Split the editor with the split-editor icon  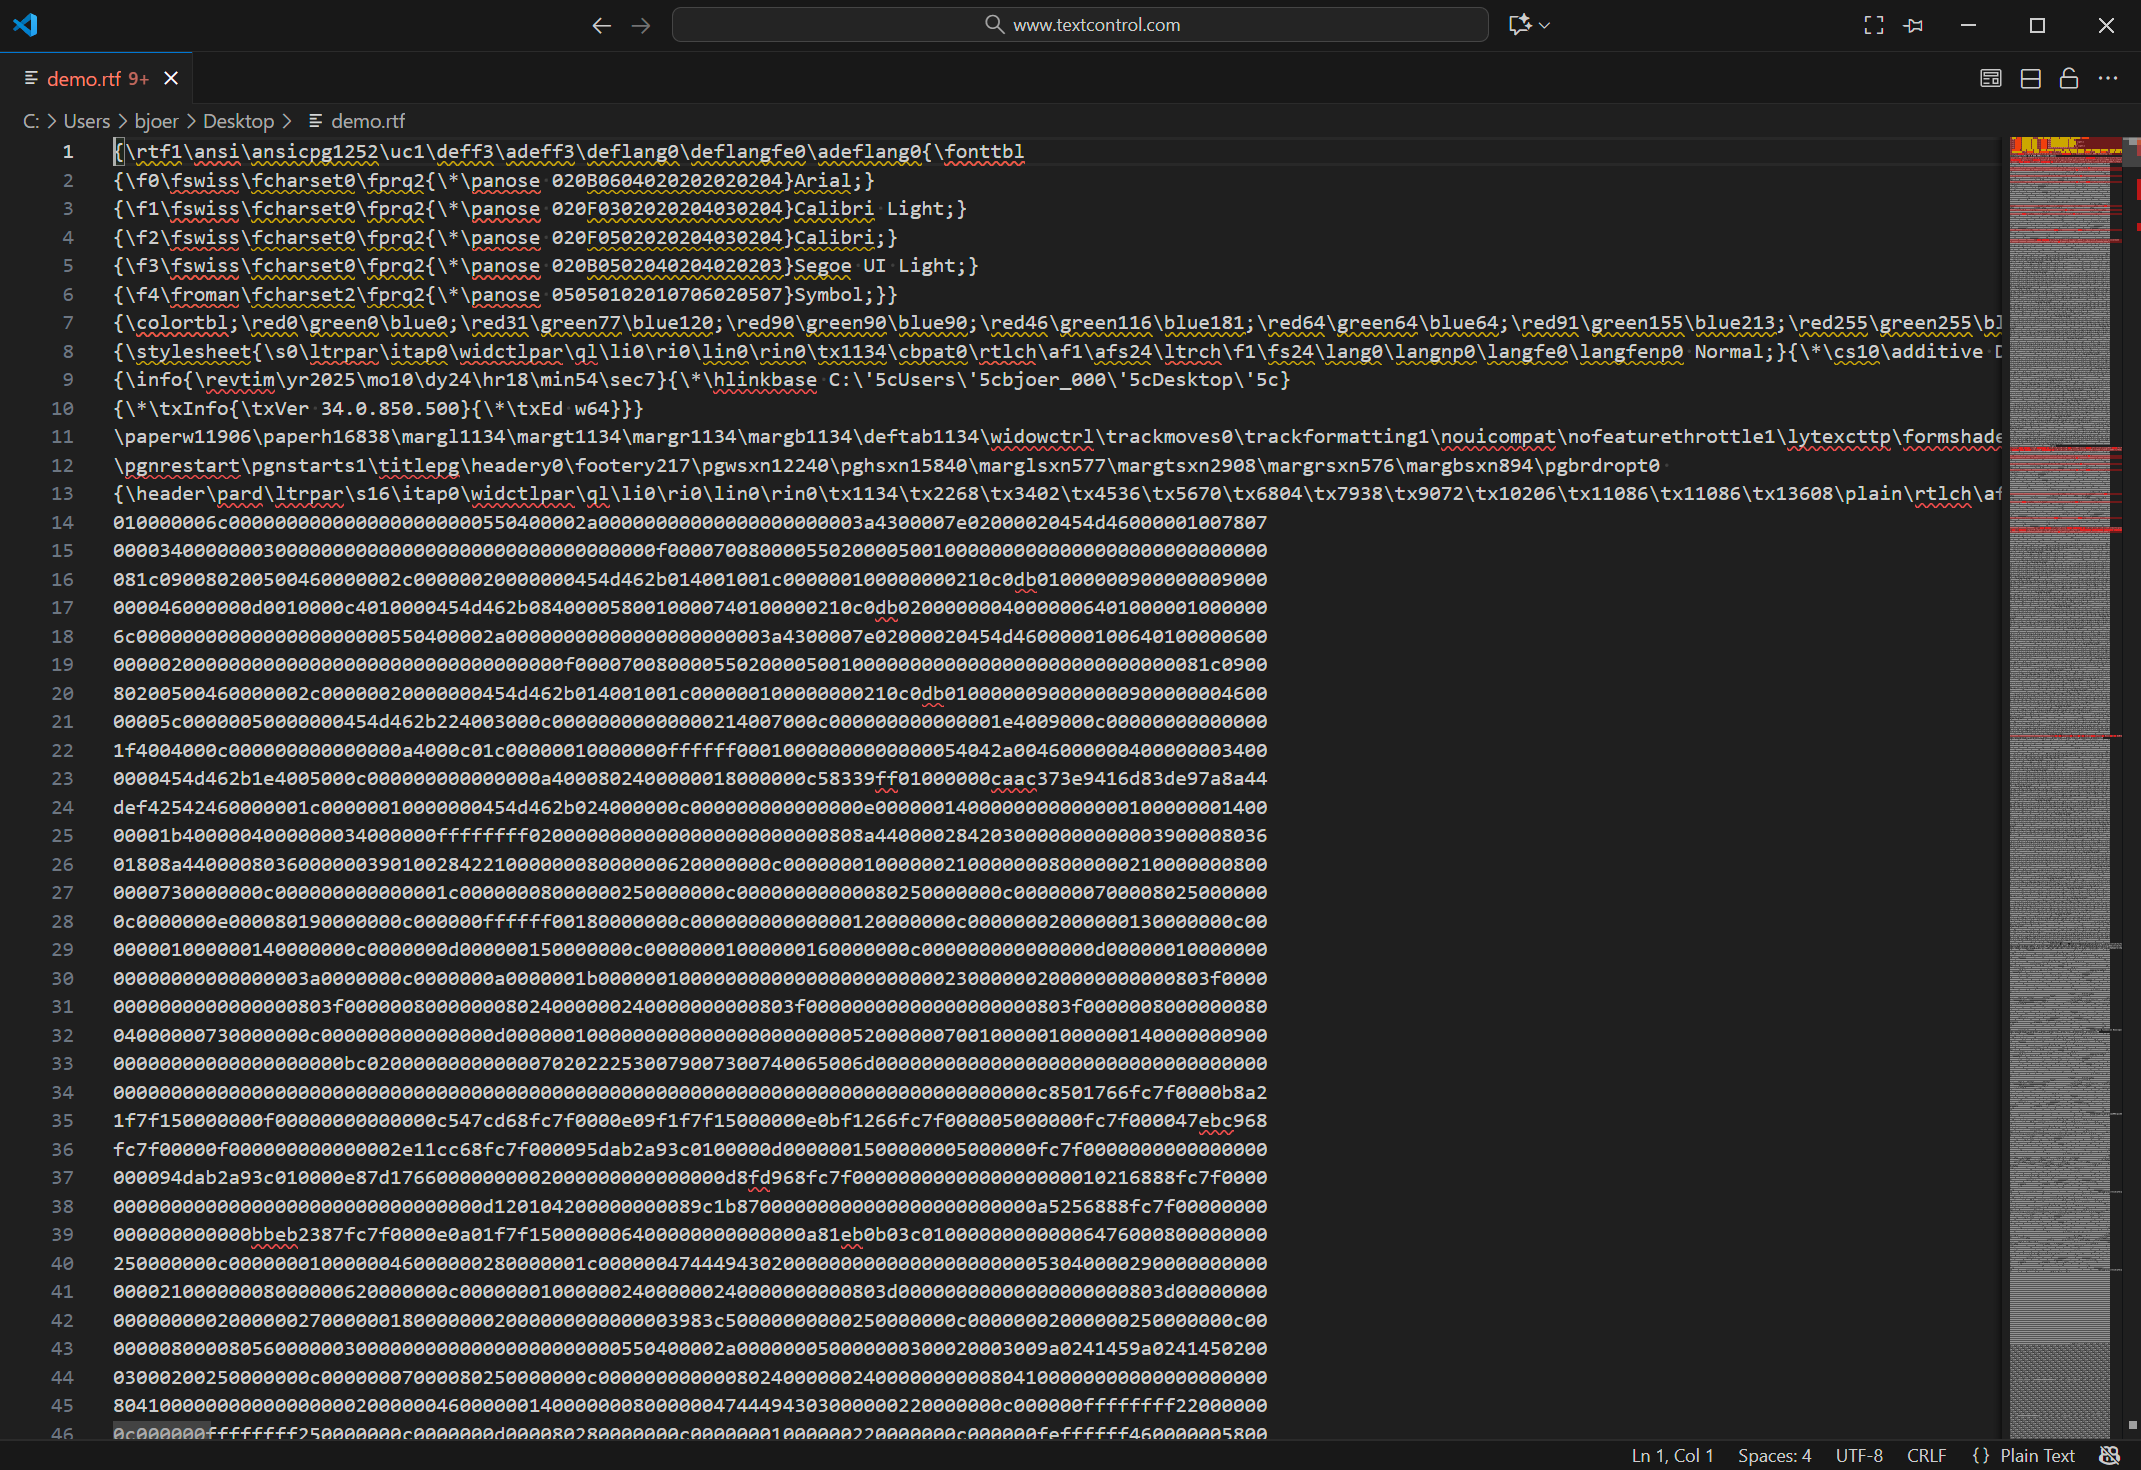[2030, 78]
